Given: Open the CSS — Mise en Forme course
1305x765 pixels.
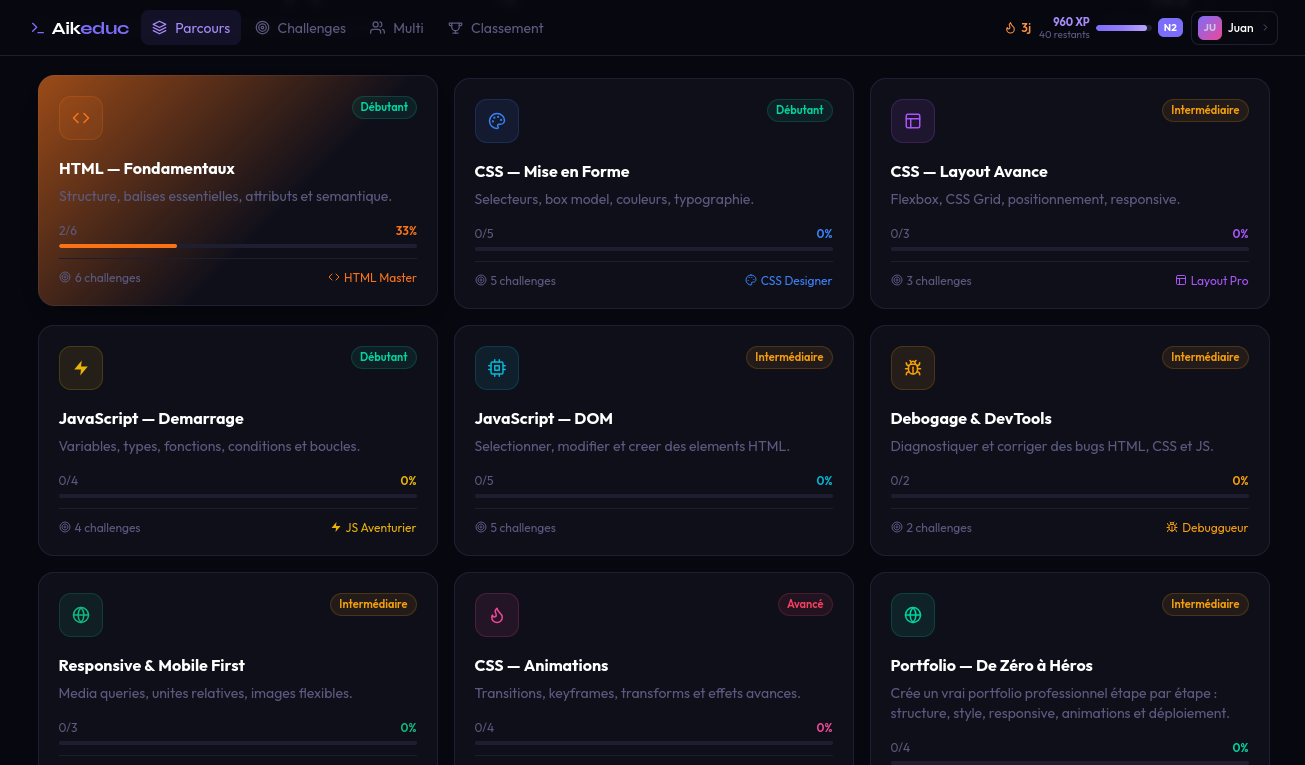Looking at the screenshot, I should [x=552, y=172].
